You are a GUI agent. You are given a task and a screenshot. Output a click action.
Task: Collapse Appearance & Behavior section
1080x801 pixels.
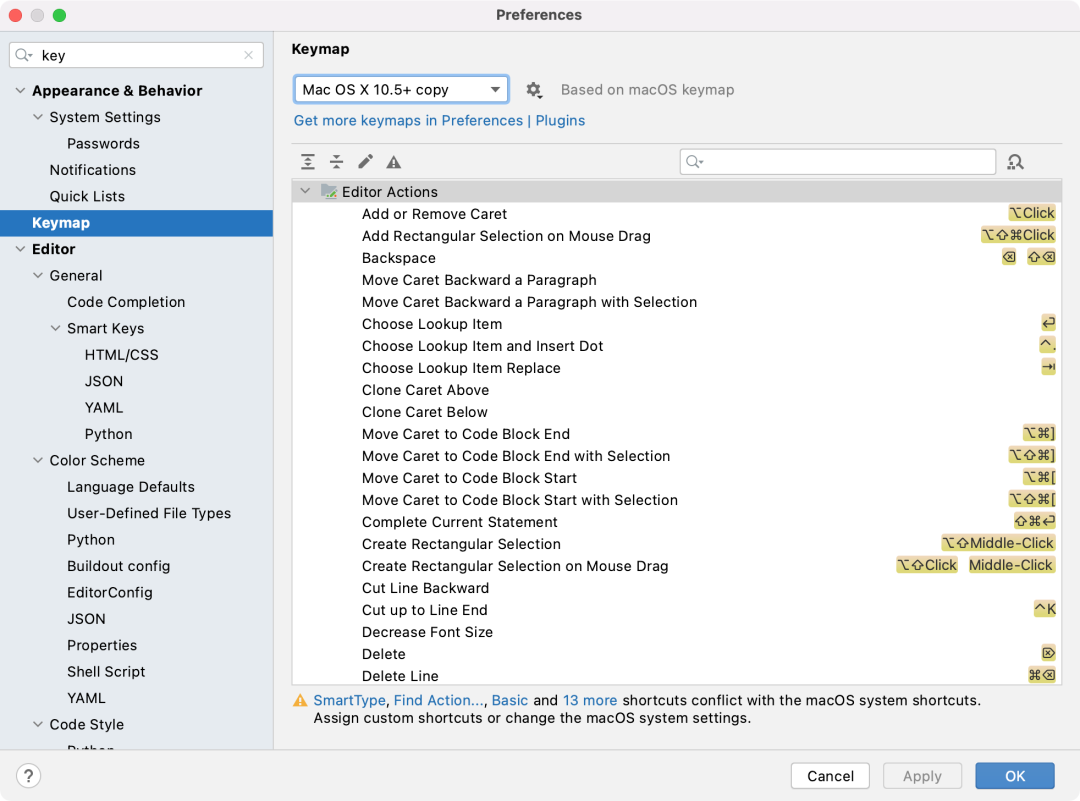[x=20, y=90]
